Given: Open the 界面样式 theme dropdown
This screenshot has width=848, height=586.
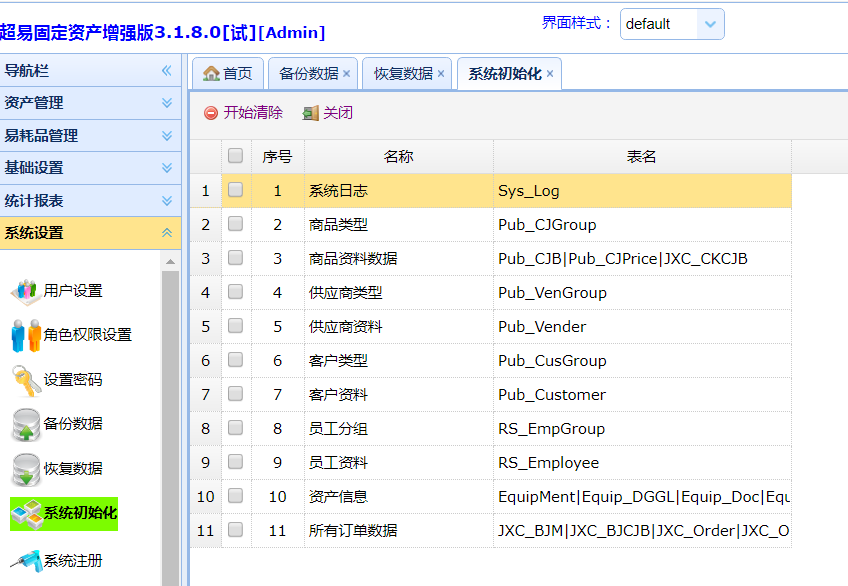Looking at the screenshot, I should tap(710, 24).
